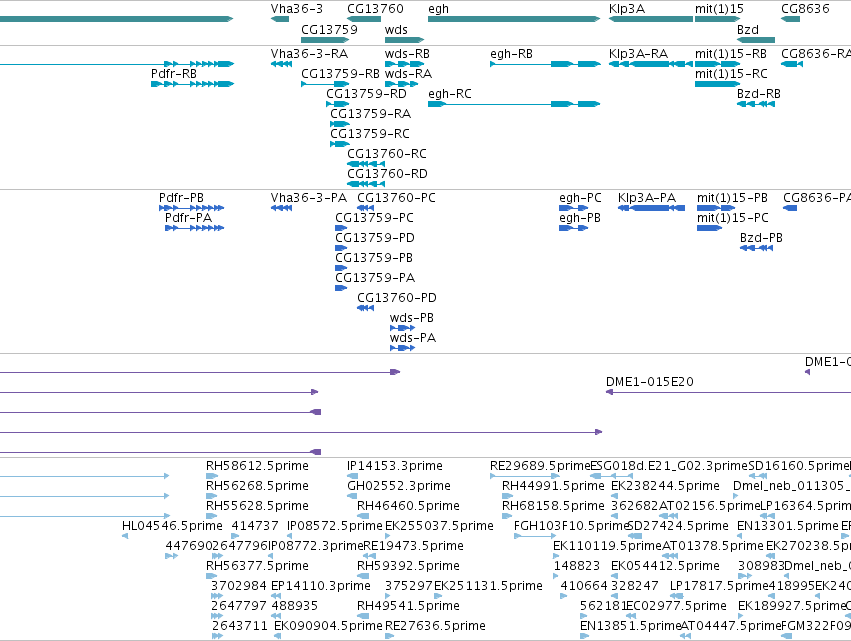This screenshot has width=851, height=641.
Task: Select the Vha36-3 gene label
Action: pyautogui.click(x=297, y=9)
